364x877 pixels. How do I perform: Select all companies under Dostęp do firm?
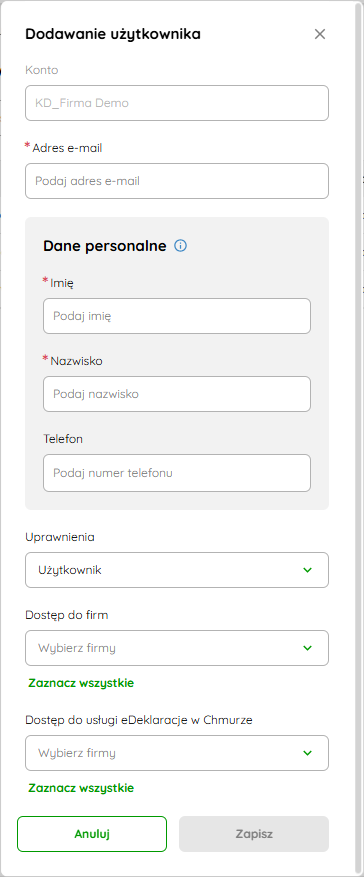click(81, 683)
